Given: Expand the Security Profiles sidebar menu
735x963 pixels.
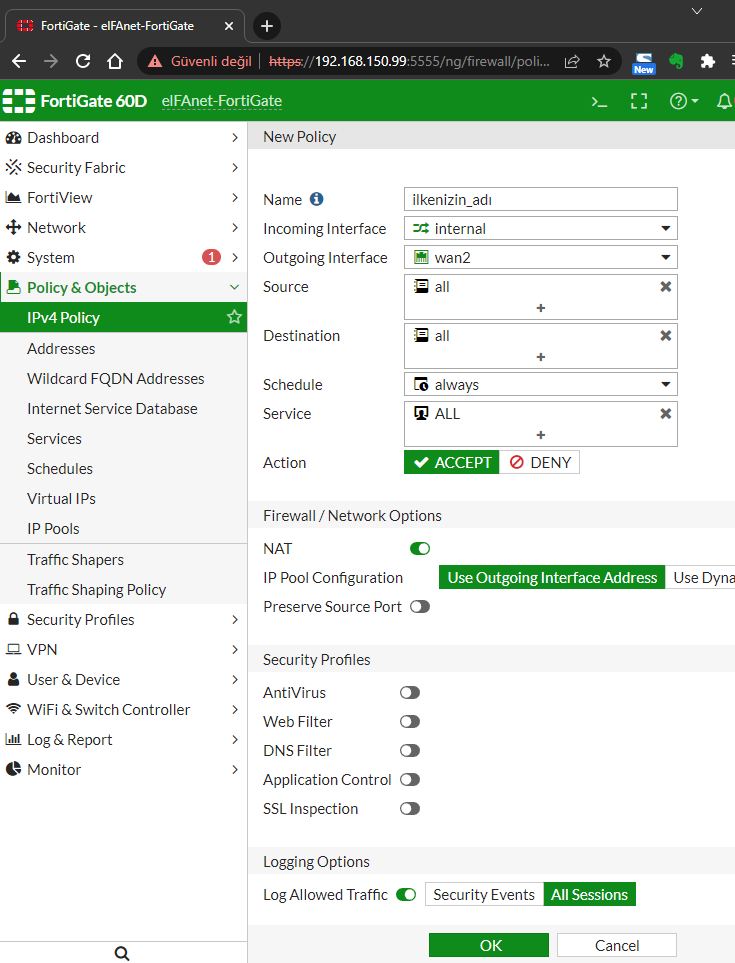Looking at the screenshot, I should [123, 620].
